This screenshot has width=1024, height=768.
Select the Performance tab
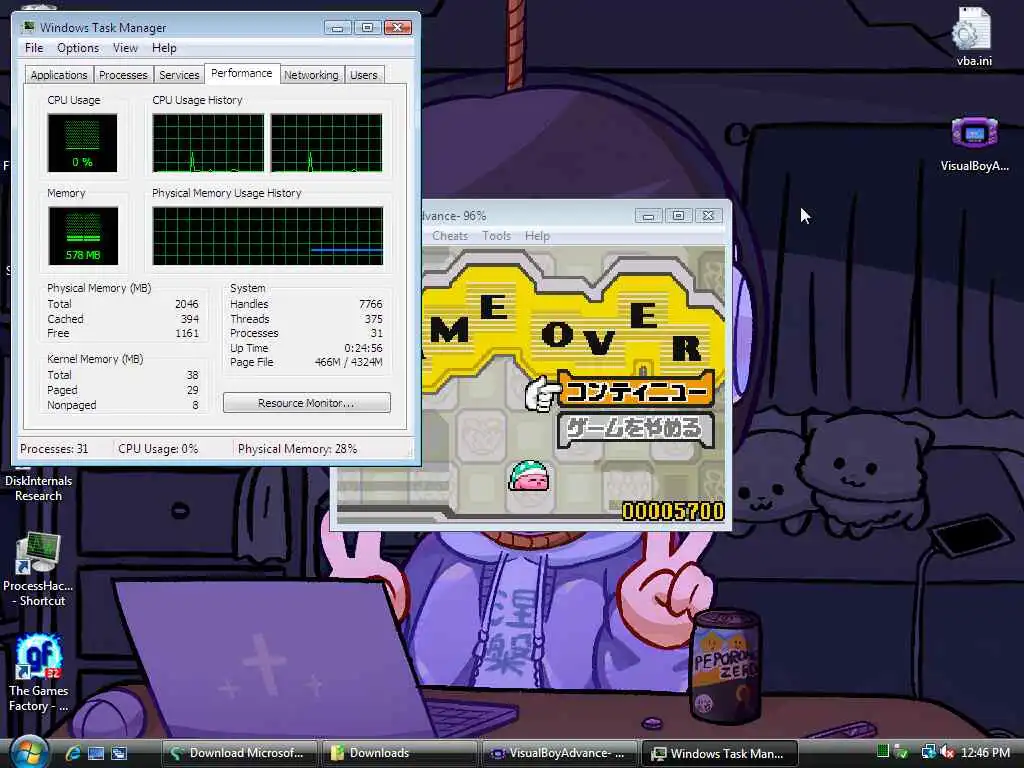[242, 73]
